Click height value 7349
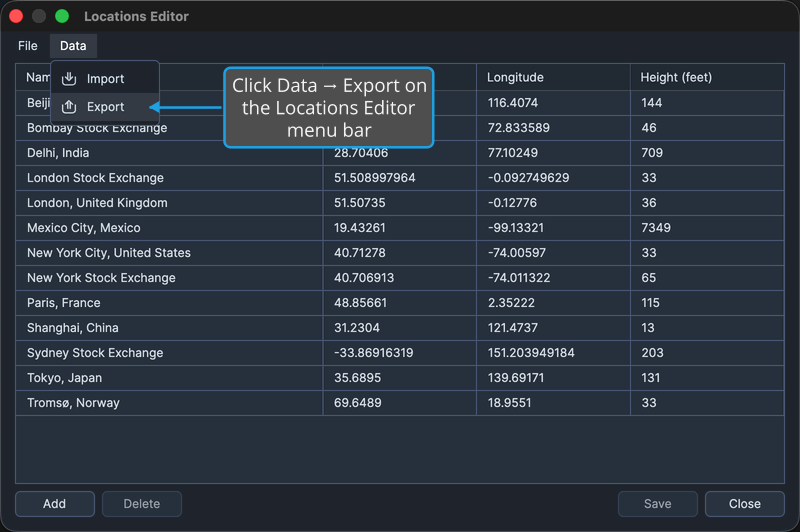800x532 pixels. pyautogui.click(x=656, y=228)
